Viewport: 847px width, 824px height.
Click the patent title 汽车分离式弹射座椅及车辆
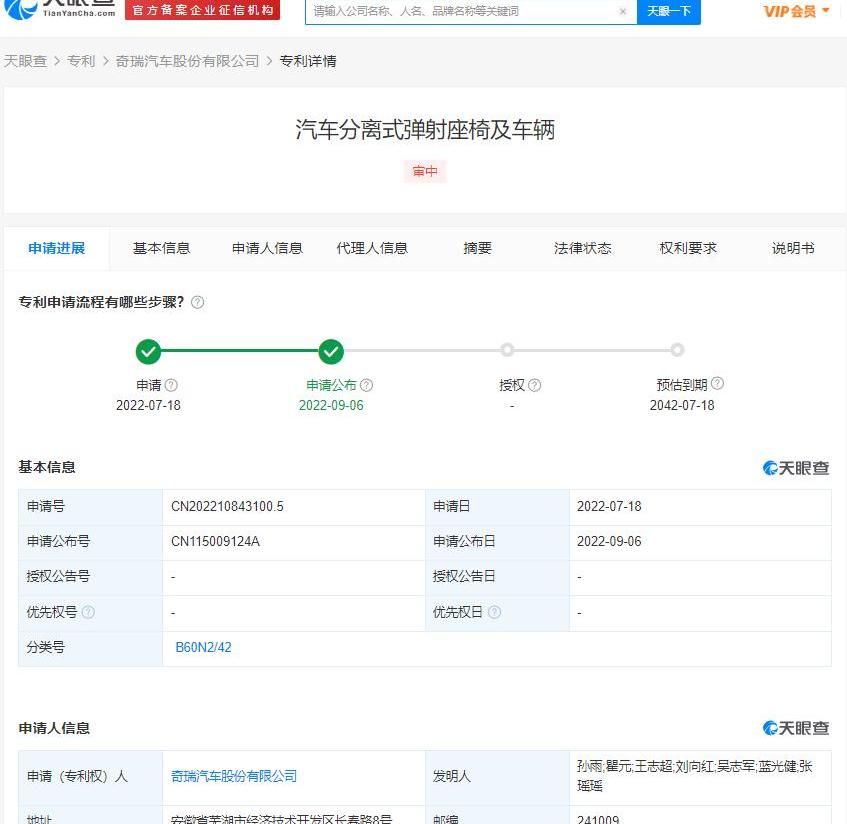coord(425,130)
